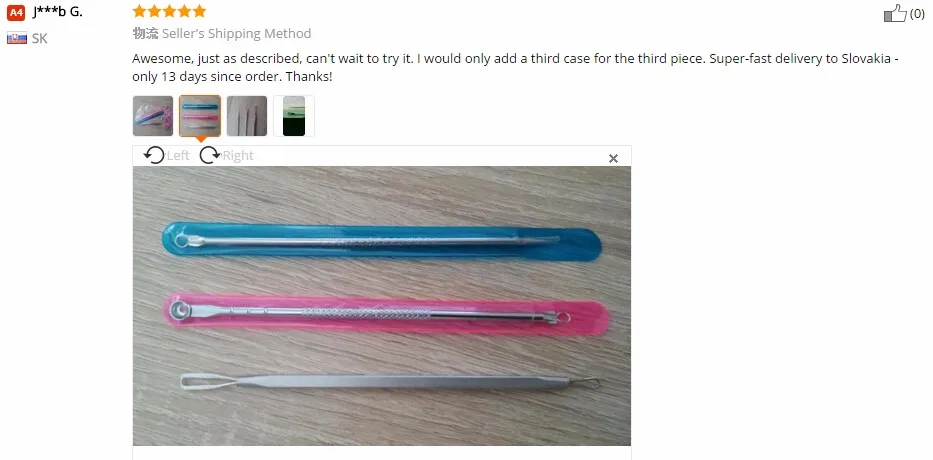The width and height of the screenshot is (933, 460).
Task: Click the review text starting with Awesome
Action: (515, 68)
